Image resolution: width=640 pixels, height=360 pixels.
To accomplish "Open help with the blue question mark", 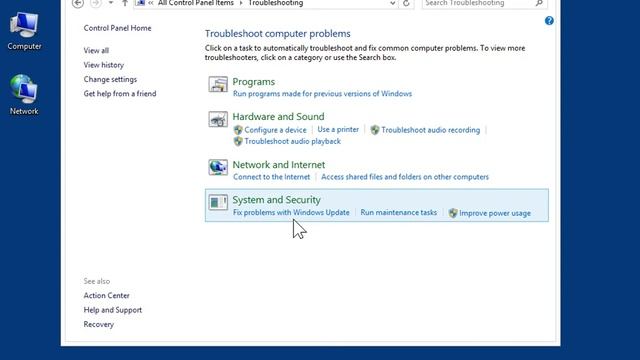I will point(549,21).
